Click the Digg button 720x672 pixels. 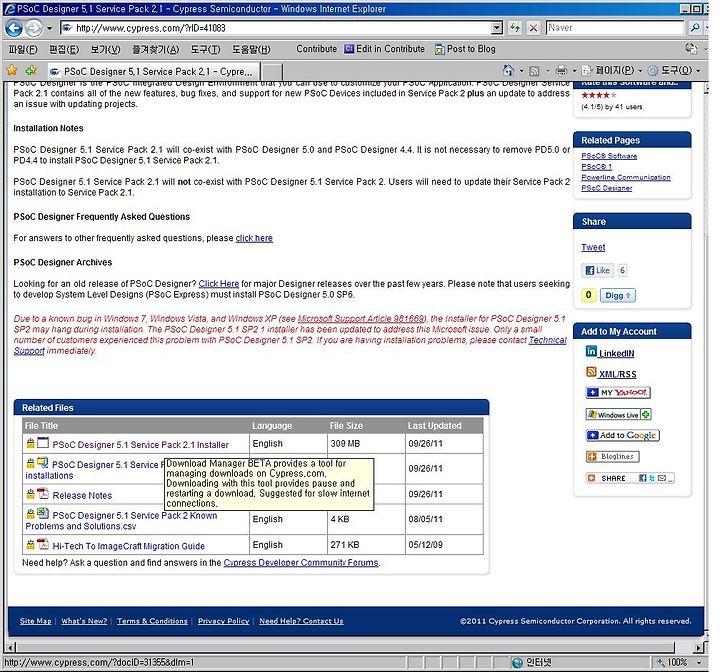point(618,295)
